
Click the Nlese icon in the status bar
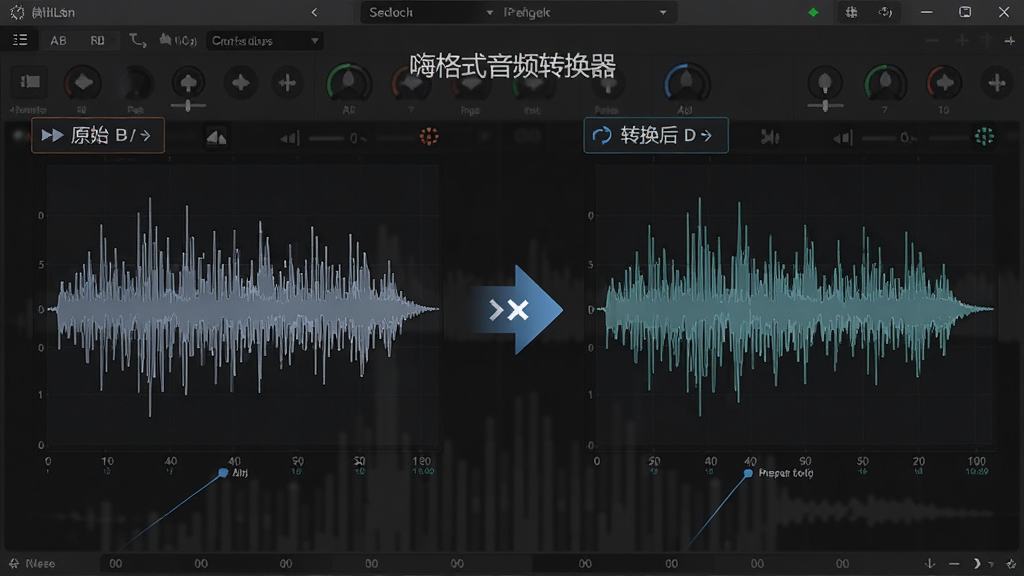(x=14, y=563)
